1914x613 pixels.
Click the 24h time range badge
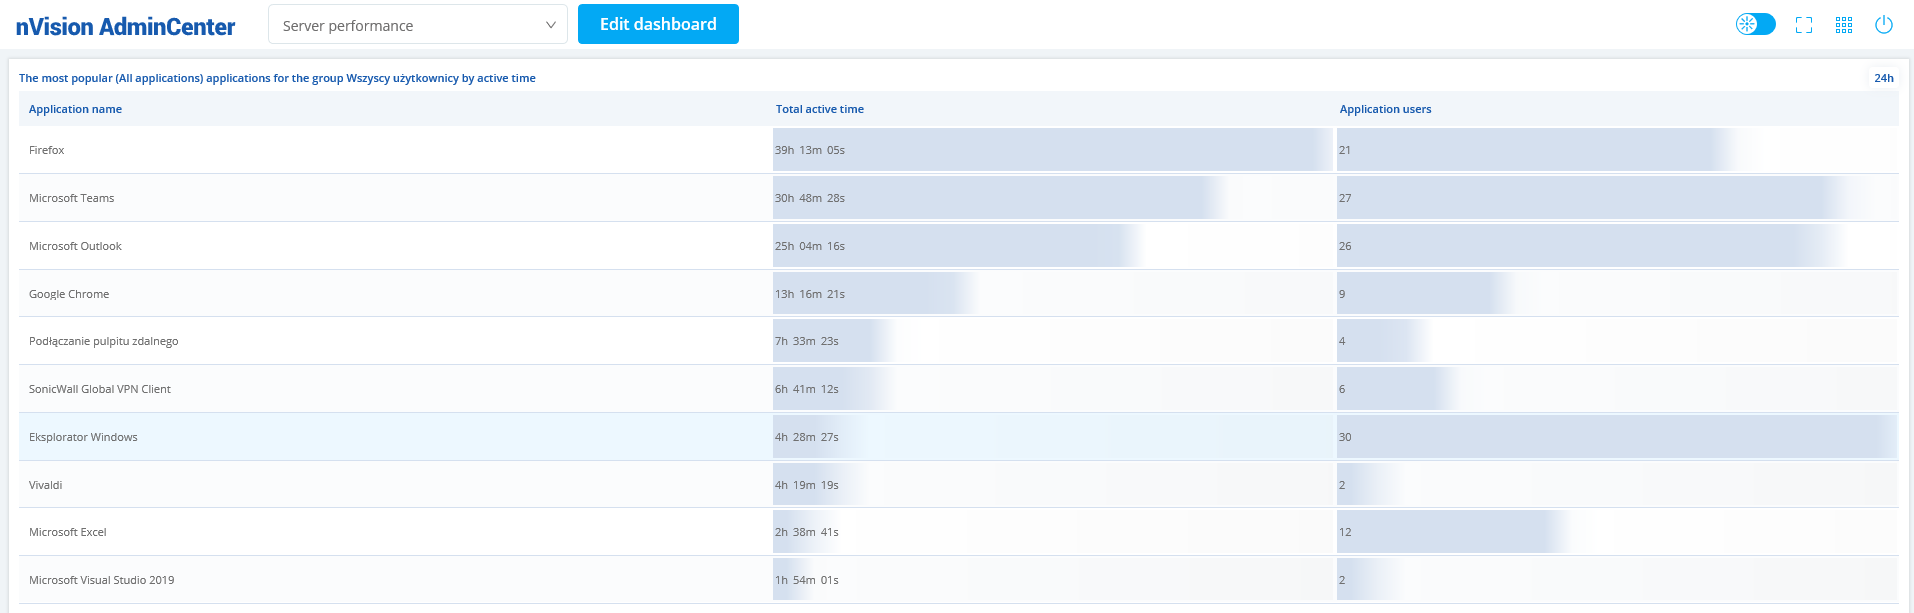click(x=1883, y=78)
